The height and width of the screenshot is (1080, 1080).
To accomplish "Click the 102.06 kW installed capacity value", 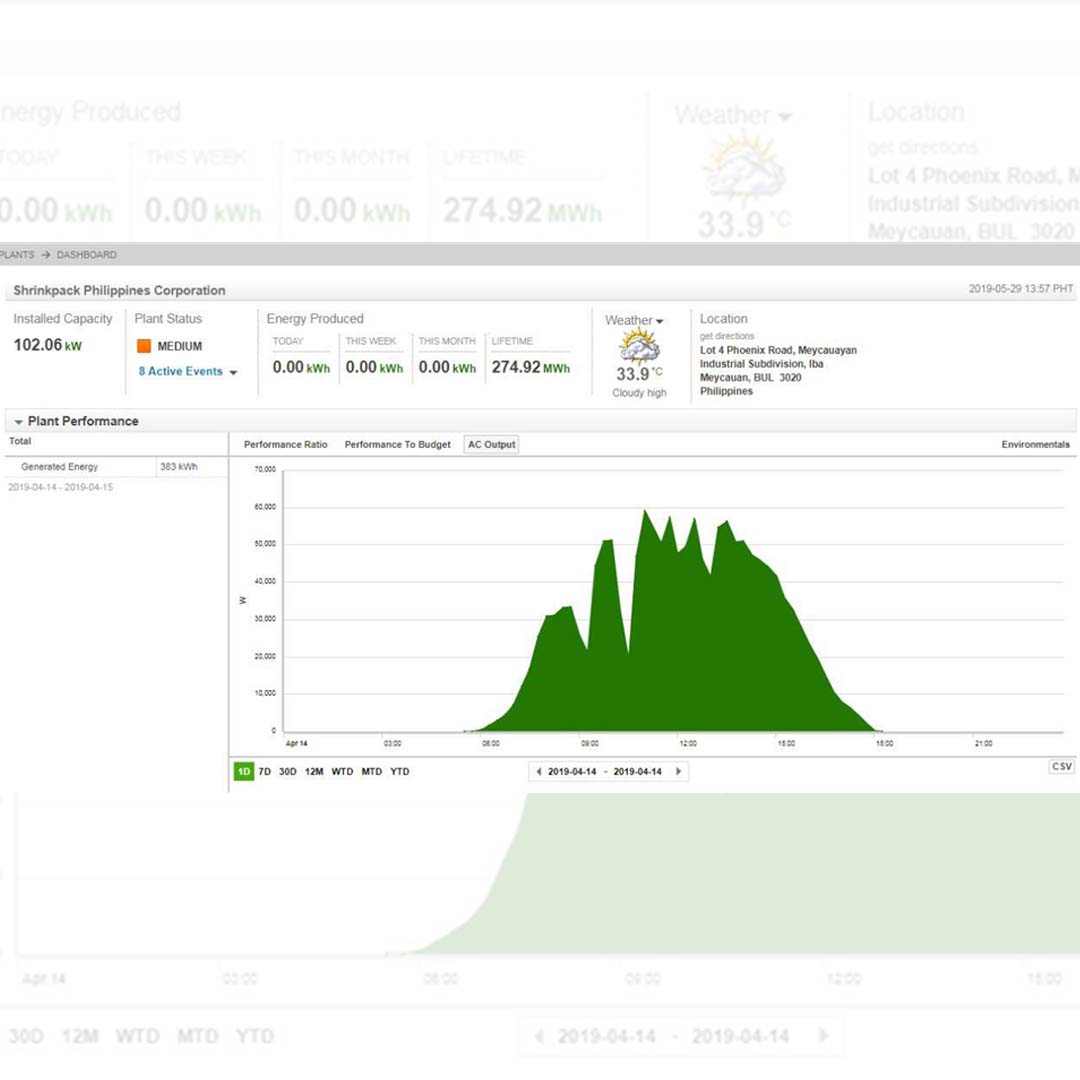I will (x=48, y=345).
